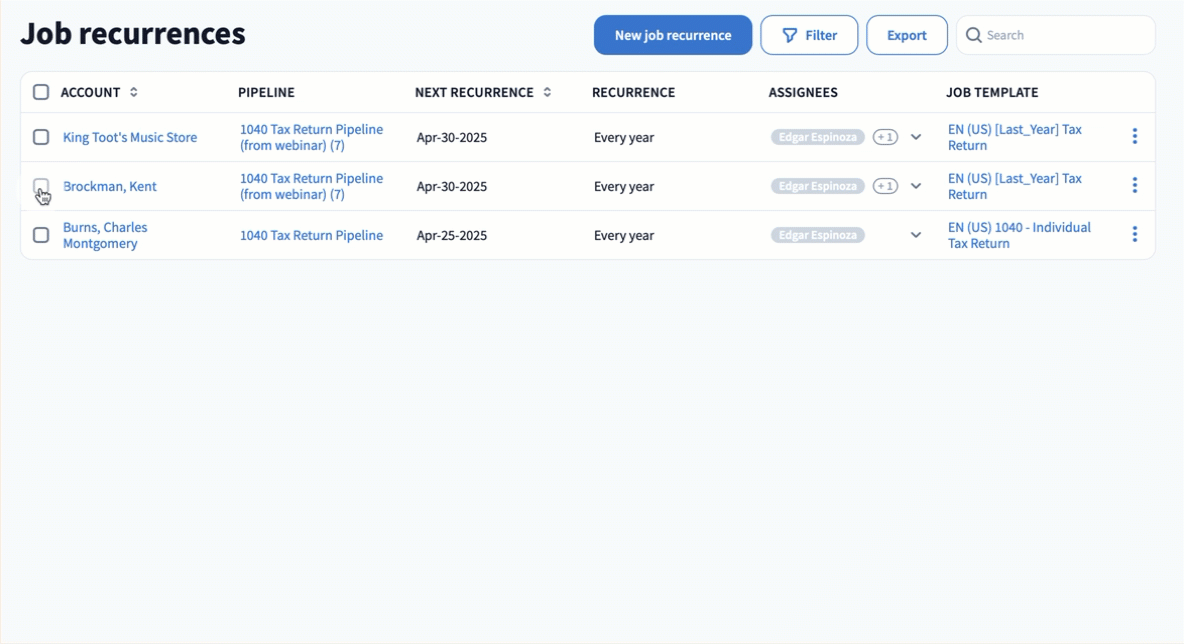Expand assignees chevron for Brockman, Kent
Screen dimensions: 1184x644
(x=915, y=186)
